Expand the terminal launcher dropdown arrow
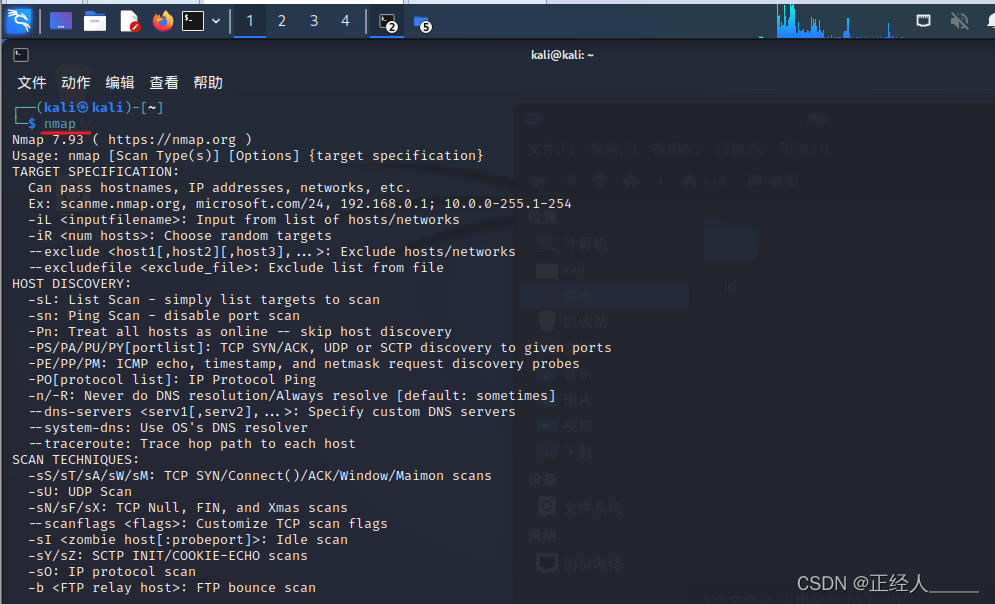995x604 pixels. tap(216, 21)
